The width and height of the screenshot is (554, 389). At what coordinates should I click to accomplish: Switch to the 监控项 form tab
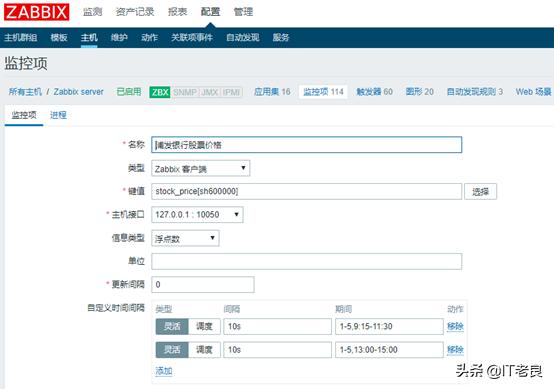[24, 115]
